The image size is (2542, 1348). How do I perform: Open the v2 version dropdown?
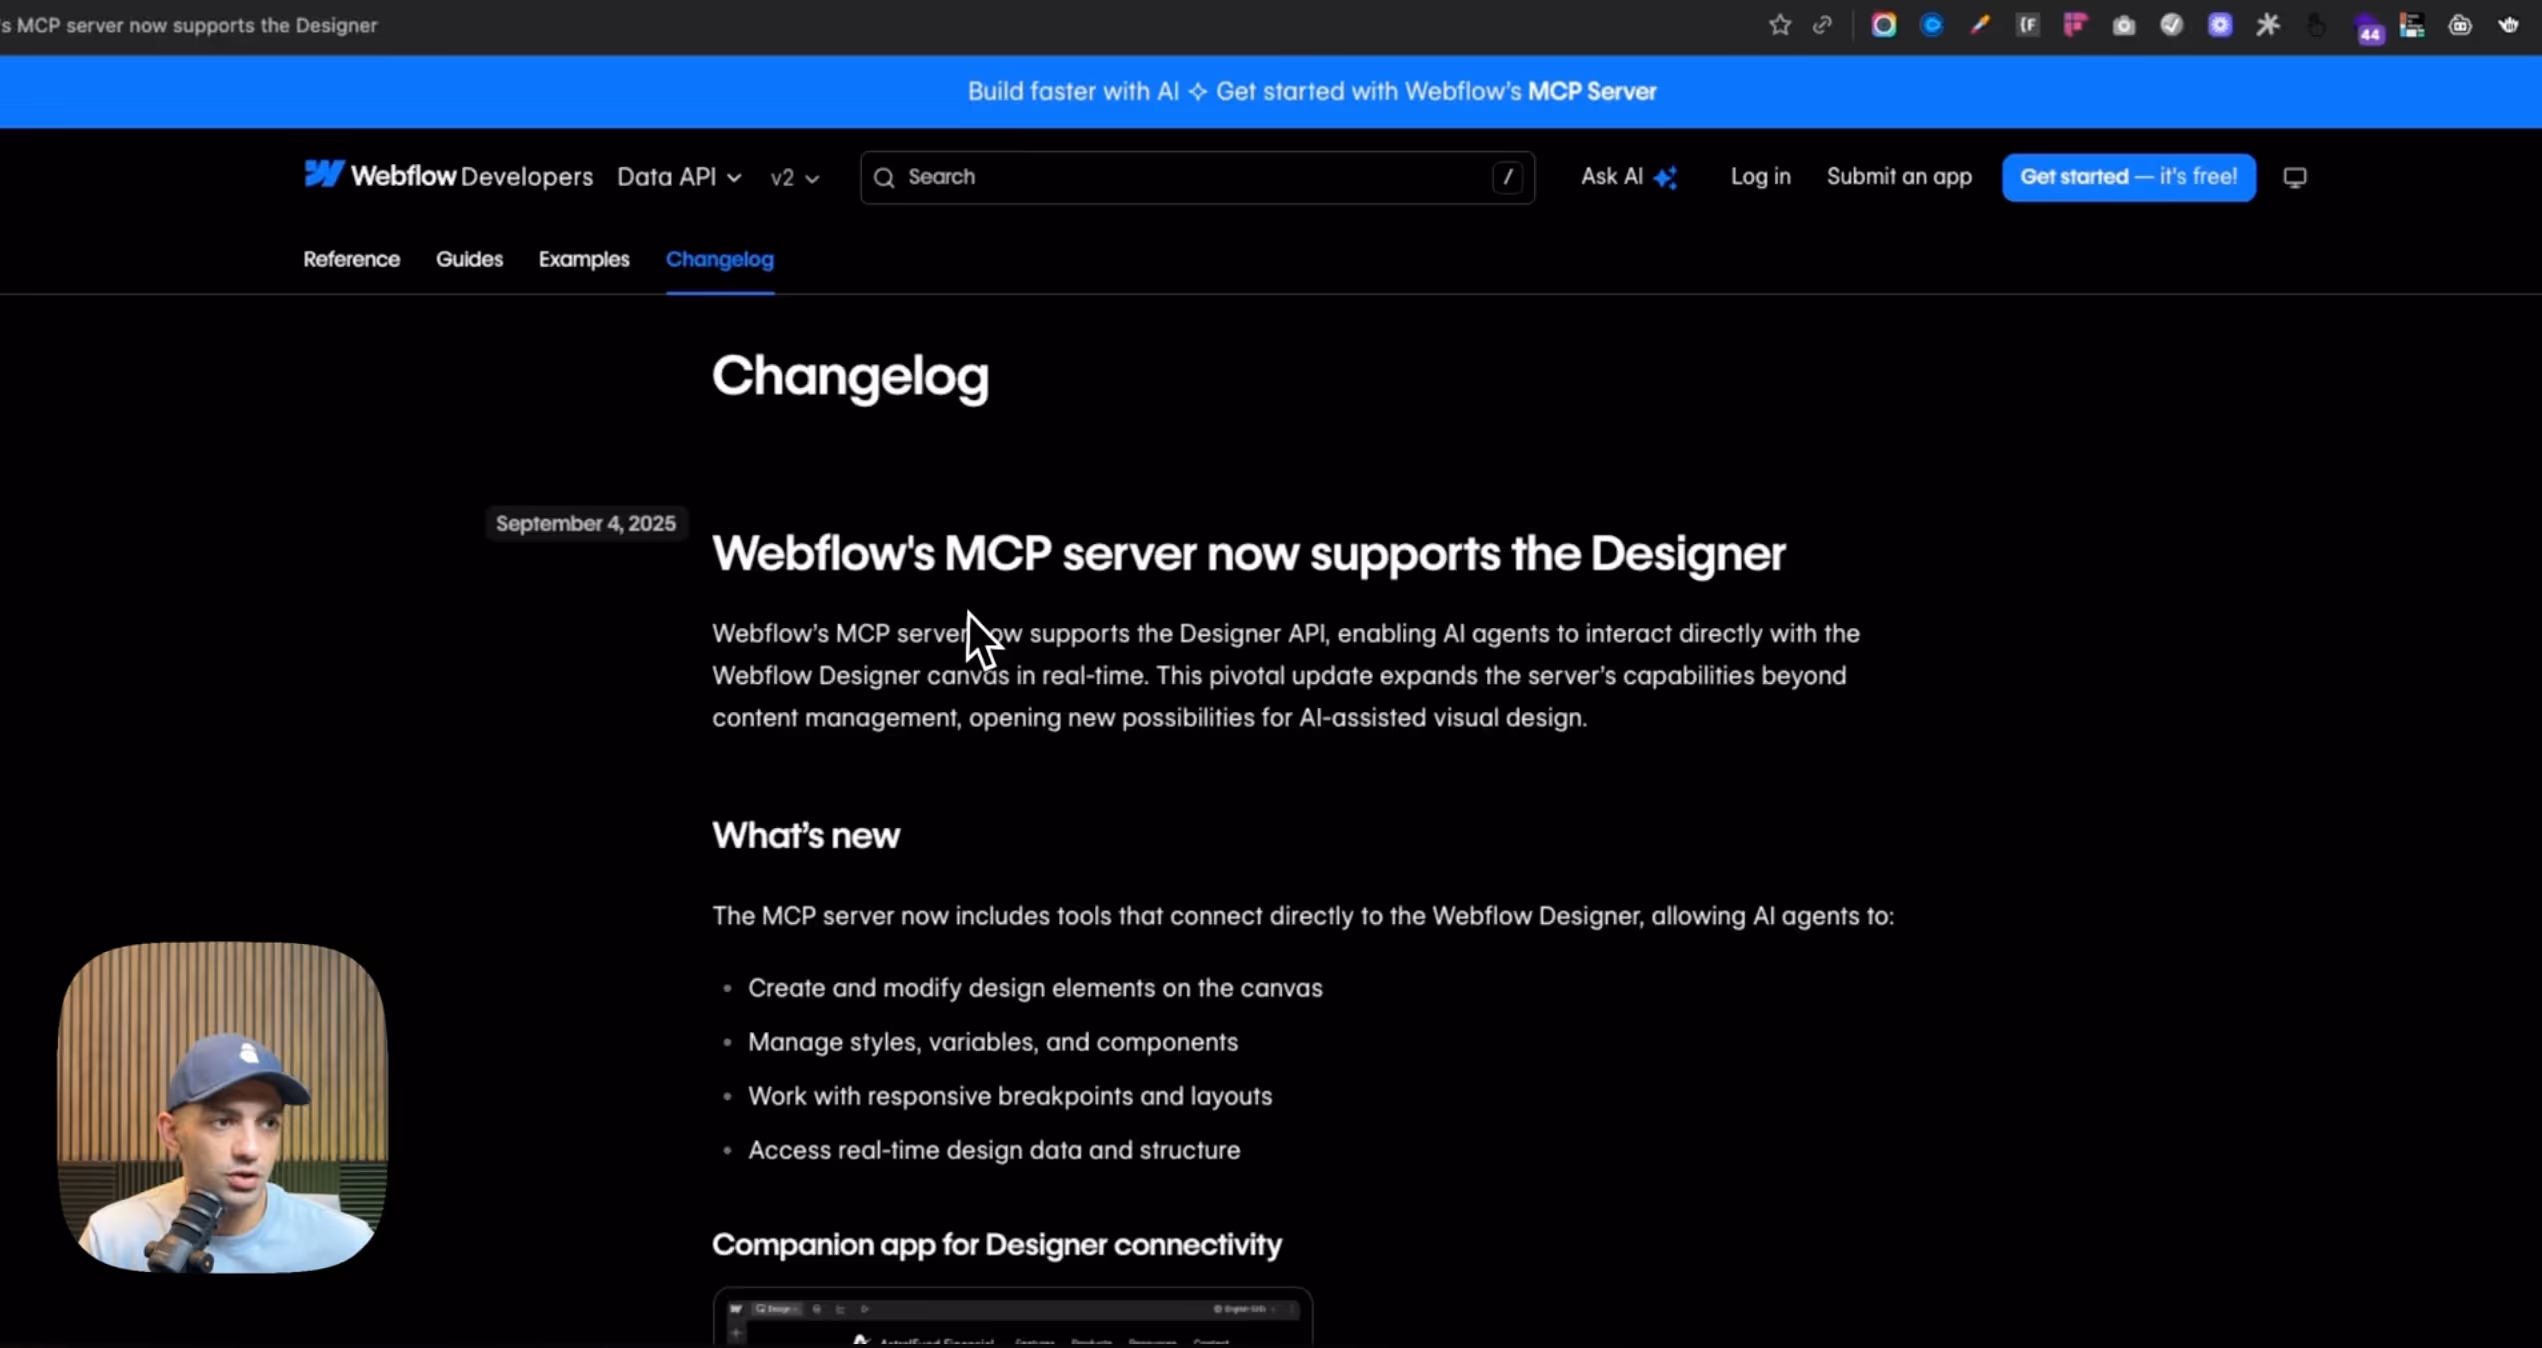[x=794, y=178]
